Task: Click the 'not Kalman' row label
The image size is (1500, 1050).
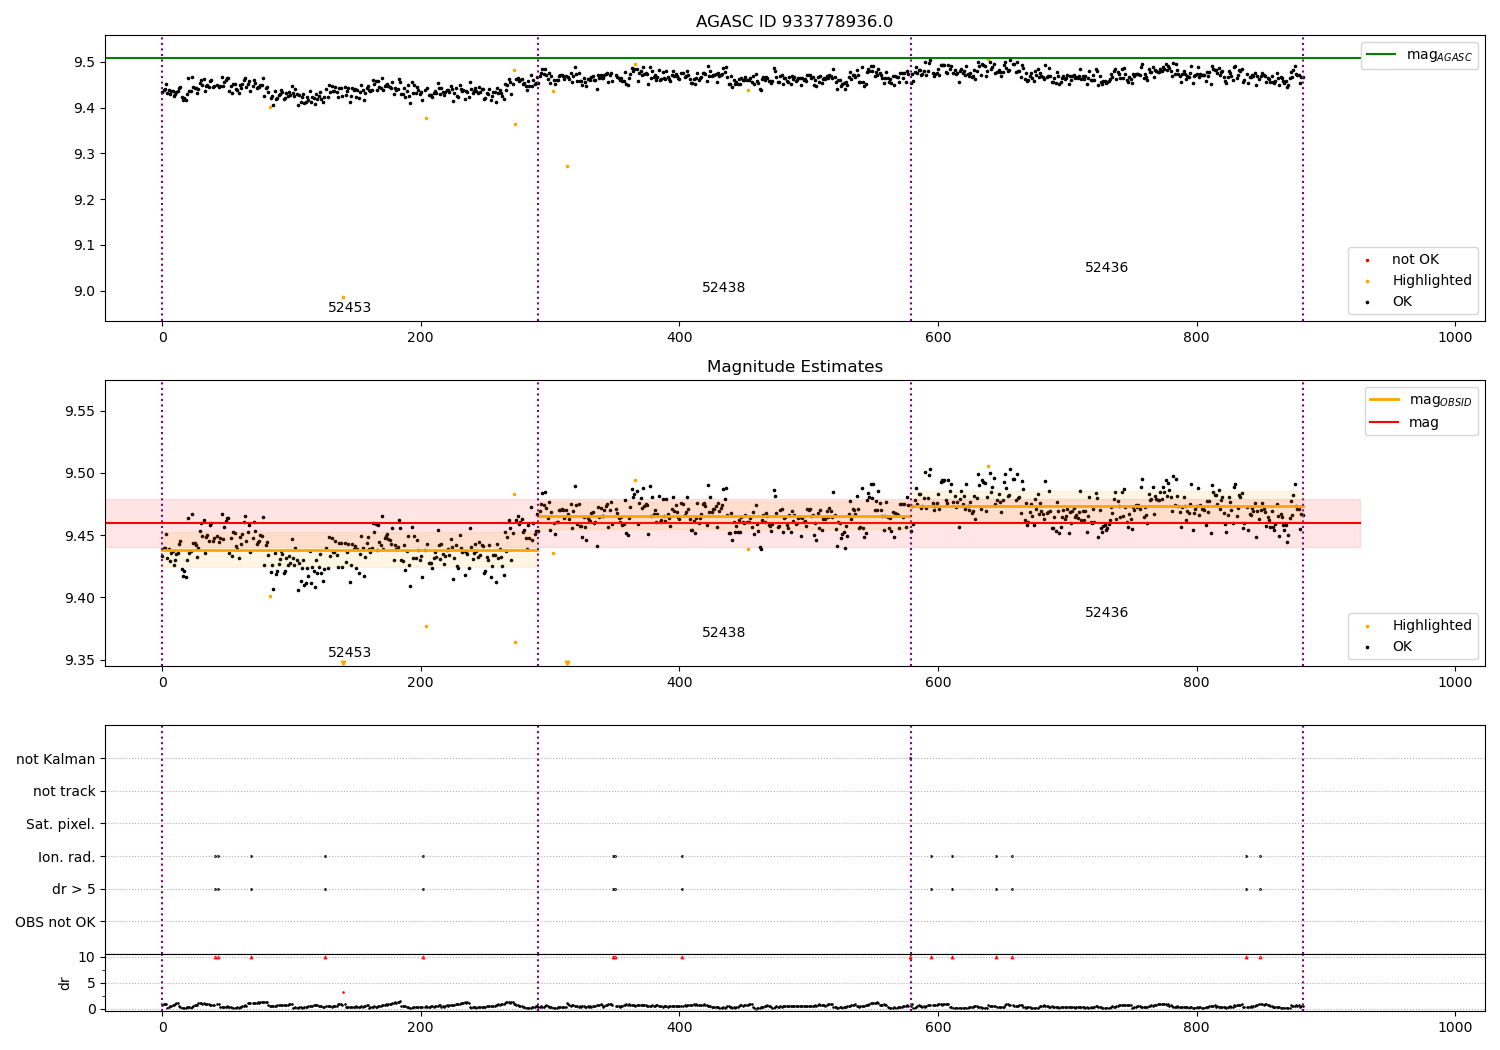Action: (56, 760)
